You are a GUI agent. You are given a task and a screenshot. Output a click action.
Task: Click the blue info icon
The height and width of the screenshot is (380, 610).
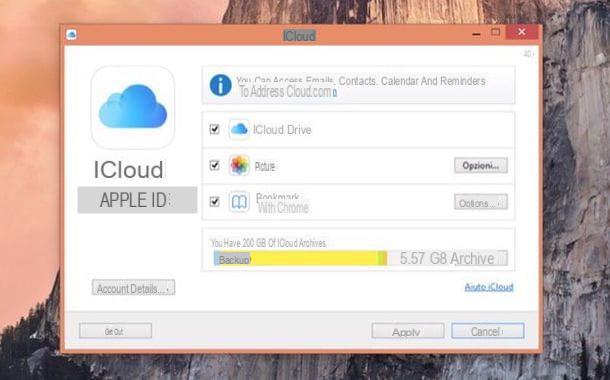tap(221, 85)
